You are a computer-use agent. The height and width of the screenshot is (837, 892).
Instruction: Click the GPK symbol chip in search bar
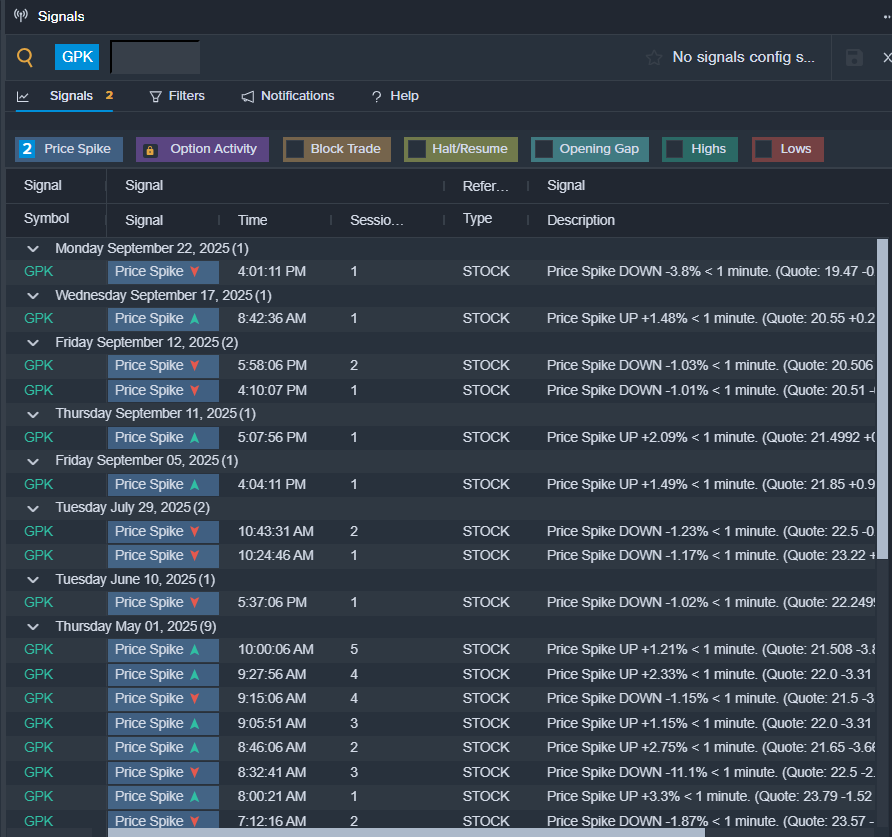77,57
